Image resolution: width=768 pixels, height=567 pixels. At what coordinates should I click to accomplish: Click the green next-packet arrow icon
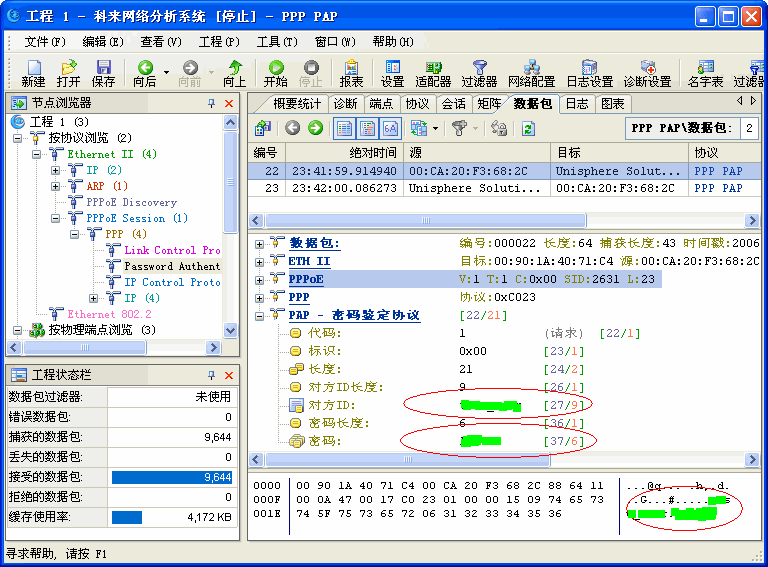click(x=315, y=128)
